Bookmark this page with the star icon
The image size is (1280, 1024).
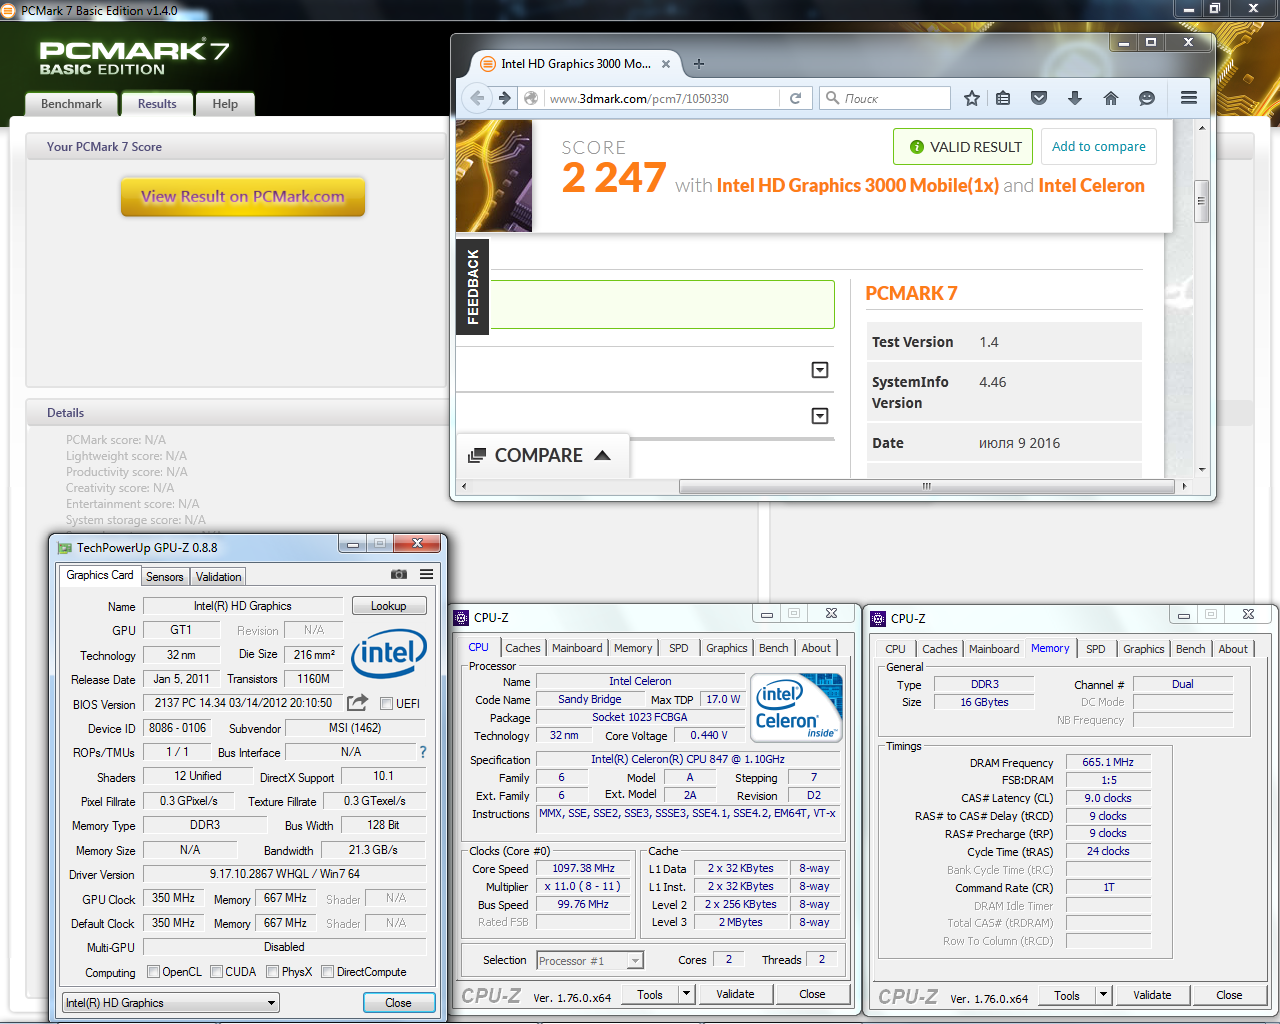pyautogui.click(x=972, y=98)
